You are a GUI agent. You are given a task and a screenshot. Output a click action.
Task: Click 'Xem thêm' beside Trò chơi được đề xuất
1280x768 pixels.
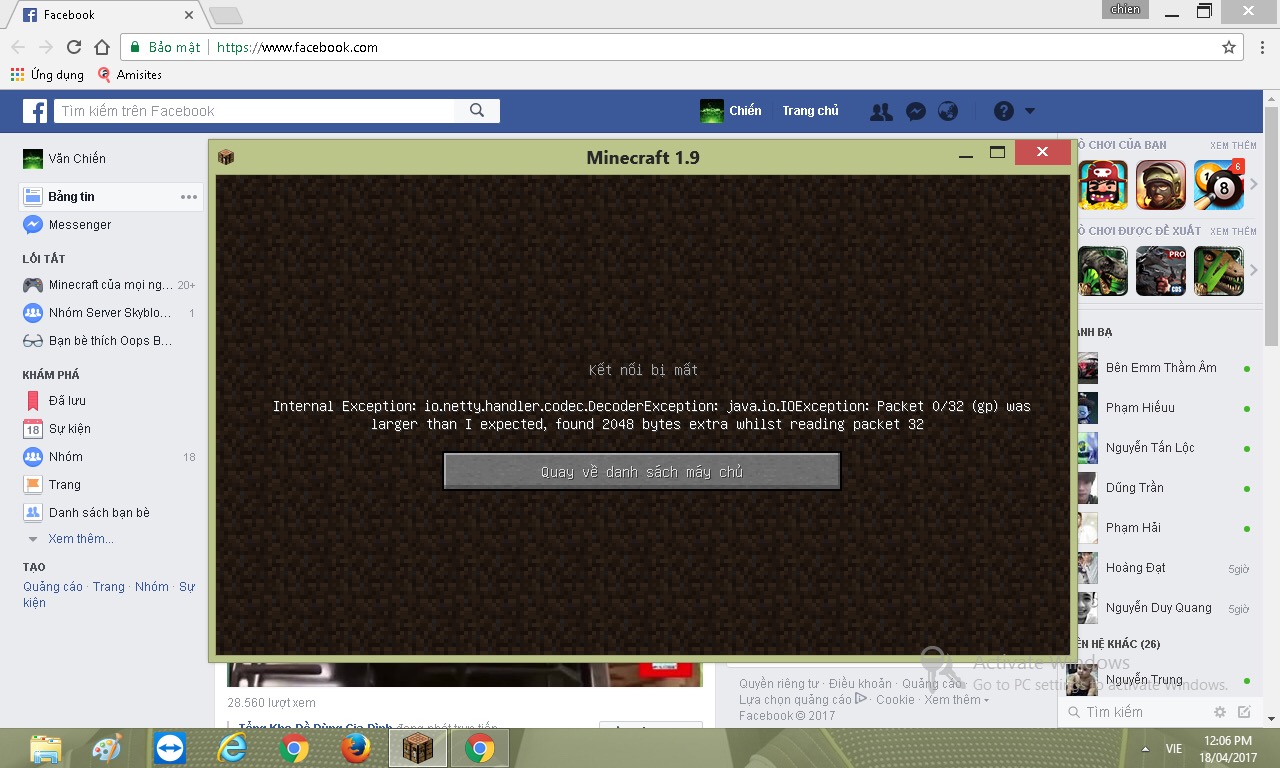click(1233, 231)
